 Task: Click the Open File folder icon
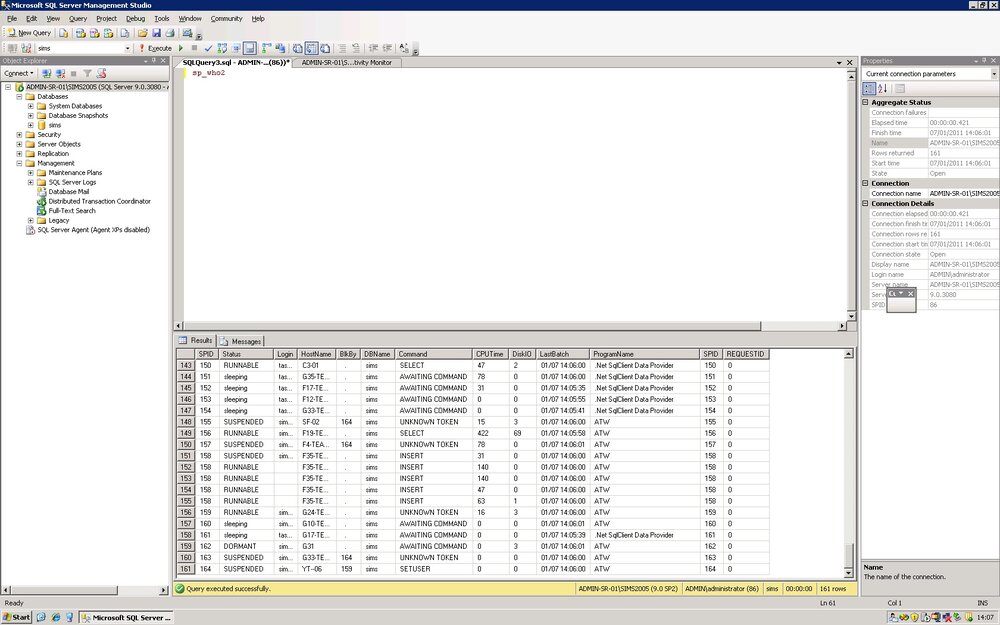(x=142, y=33)
